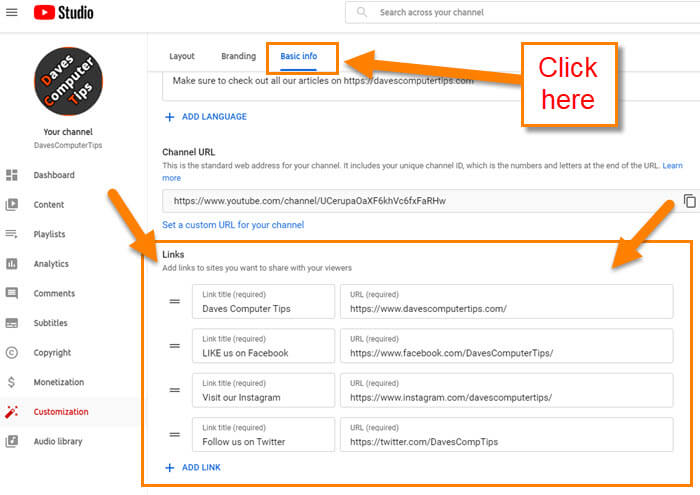Image resolution: width=700 pixels, height=495 pixels.
Task: Click the reorder handle for LIKE us on Facebook
Action: coord(175,346)
